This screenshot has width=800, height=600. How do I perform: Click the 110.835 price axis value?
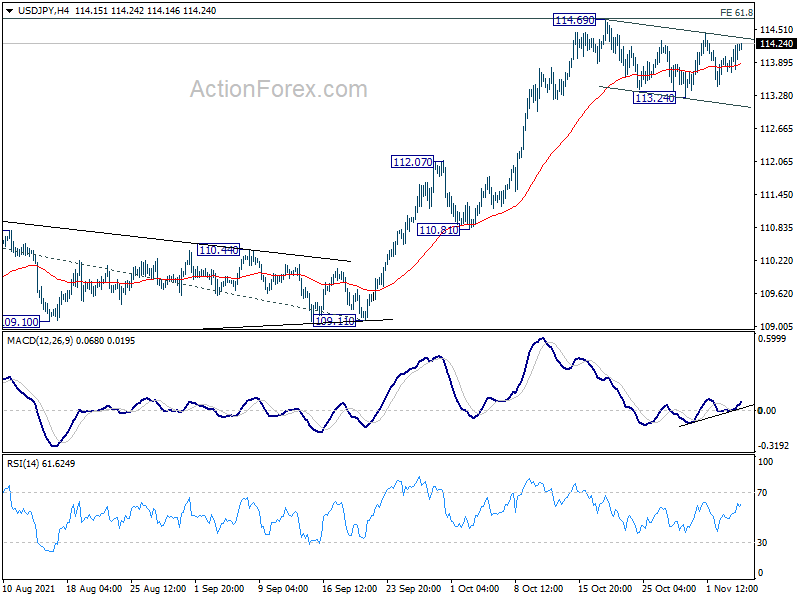776,227
